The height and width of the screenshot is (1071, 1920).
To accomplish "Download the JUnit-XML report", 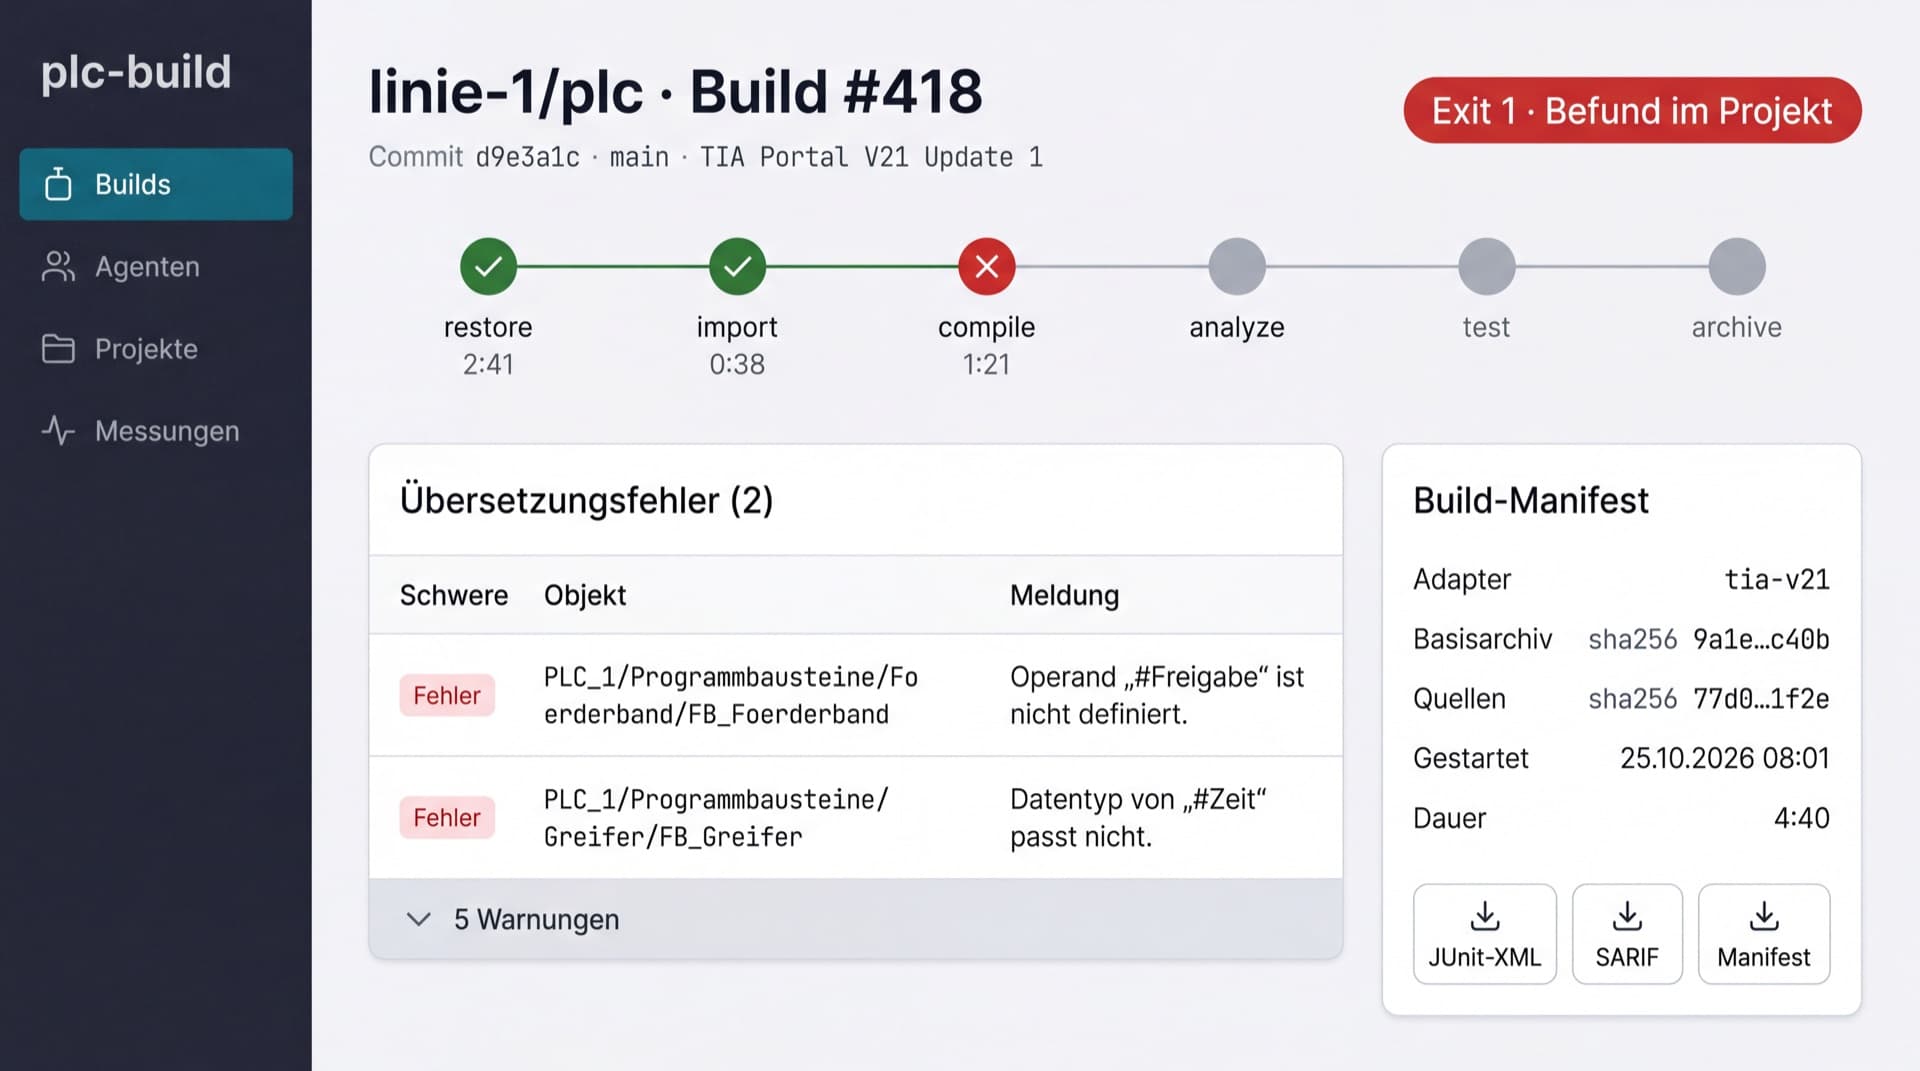I will 1485,934.
